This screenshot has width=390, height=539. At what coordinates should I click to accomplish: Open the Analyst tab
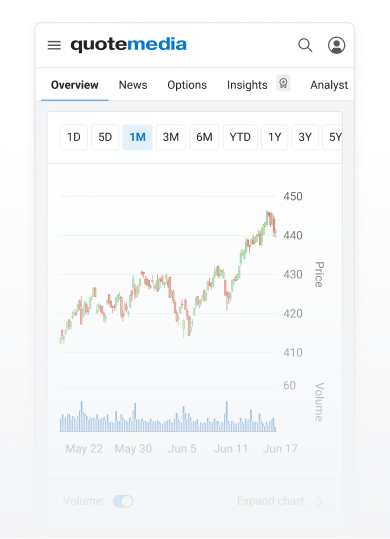[329, 85]
